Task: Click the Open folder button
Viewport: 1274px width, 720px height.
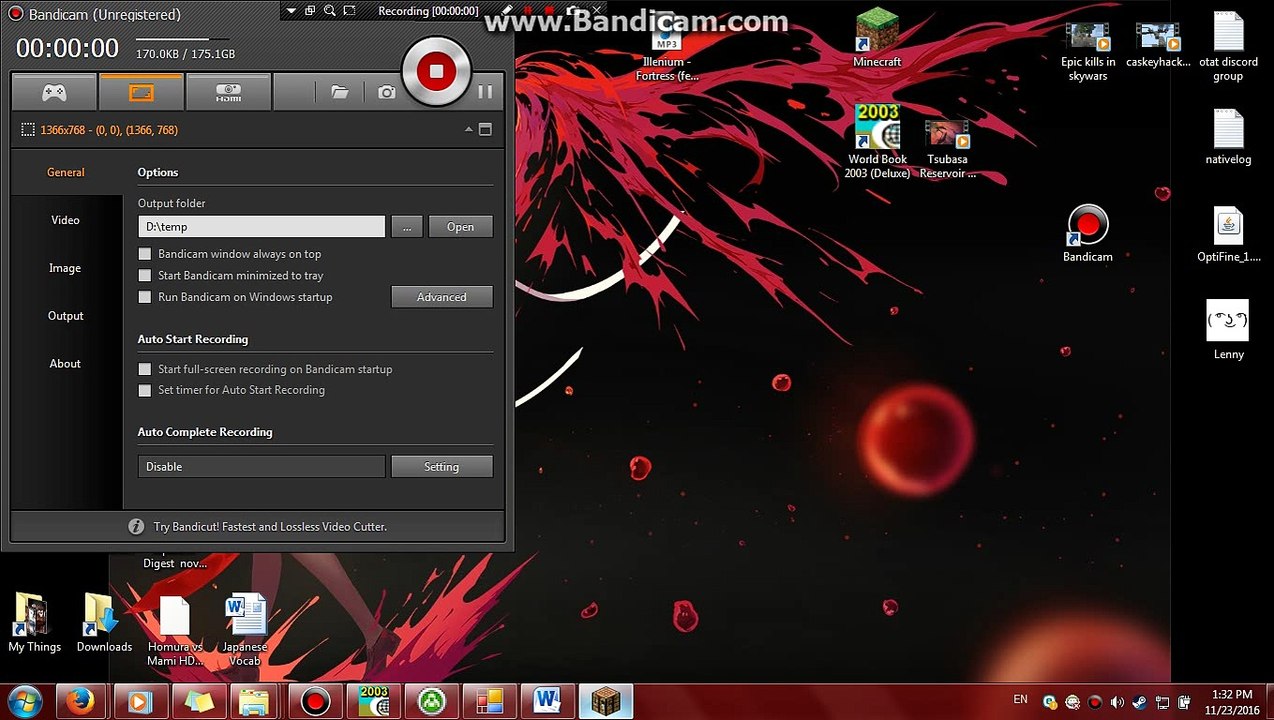Action: (x=461, y=227)
